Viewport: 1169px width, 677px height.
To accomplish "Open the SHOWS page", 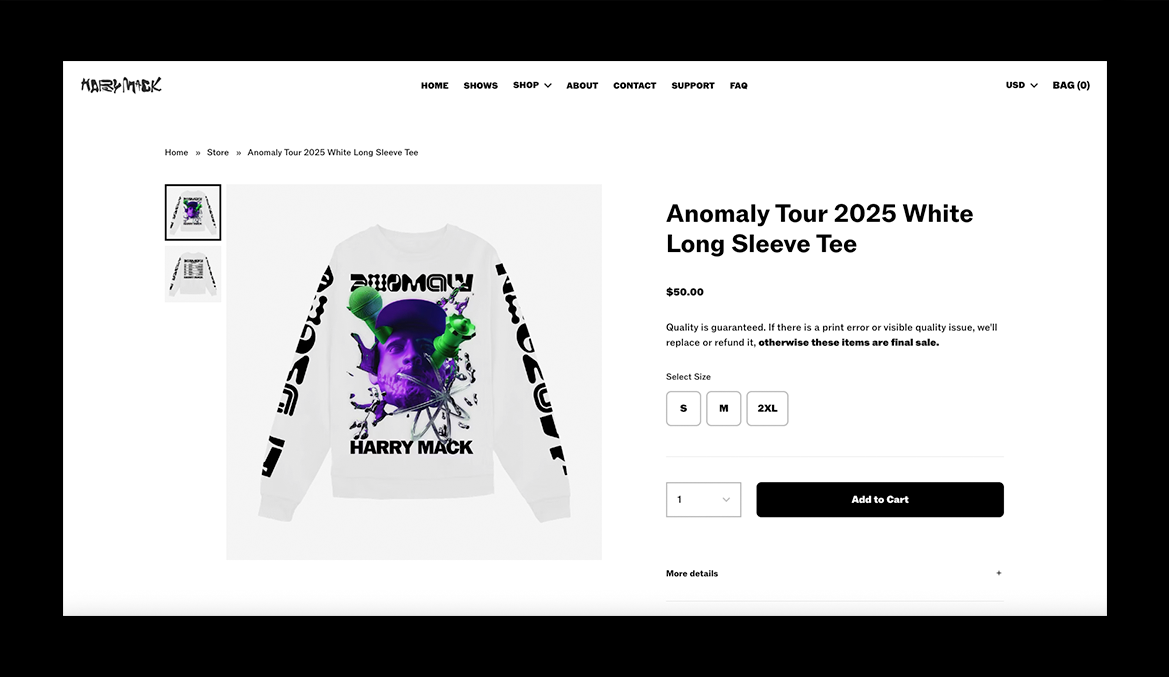I will point(480,86).
